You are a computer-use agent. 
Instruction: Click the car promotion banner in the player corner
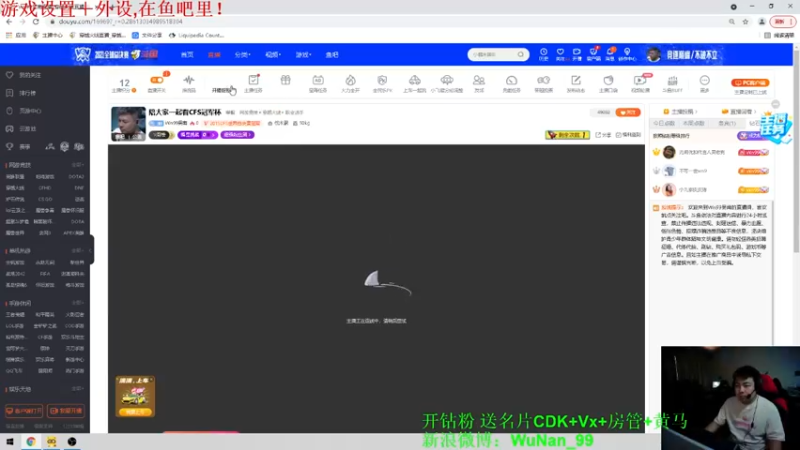click(135, 396)
